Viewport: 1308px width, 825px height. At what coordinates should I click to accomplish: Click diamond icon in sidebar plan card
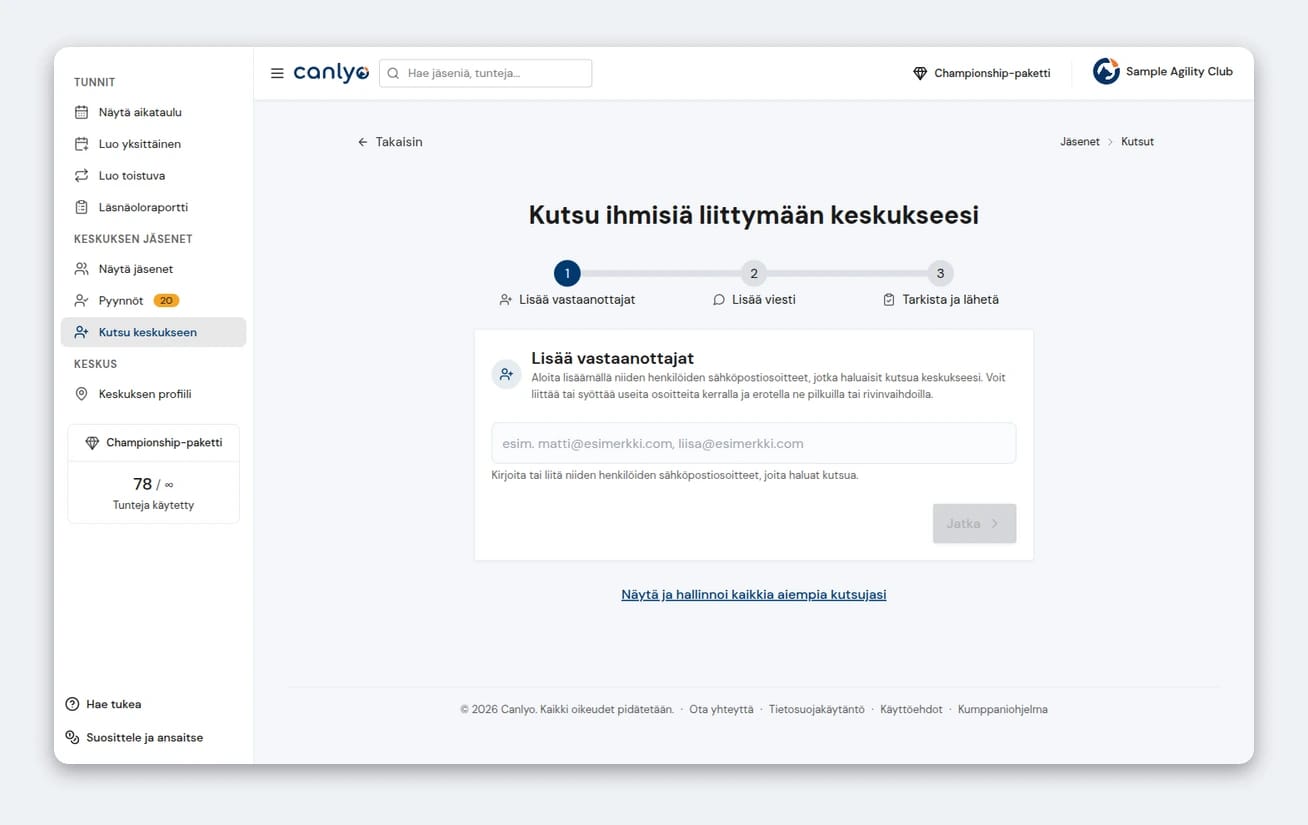[92, 442]
